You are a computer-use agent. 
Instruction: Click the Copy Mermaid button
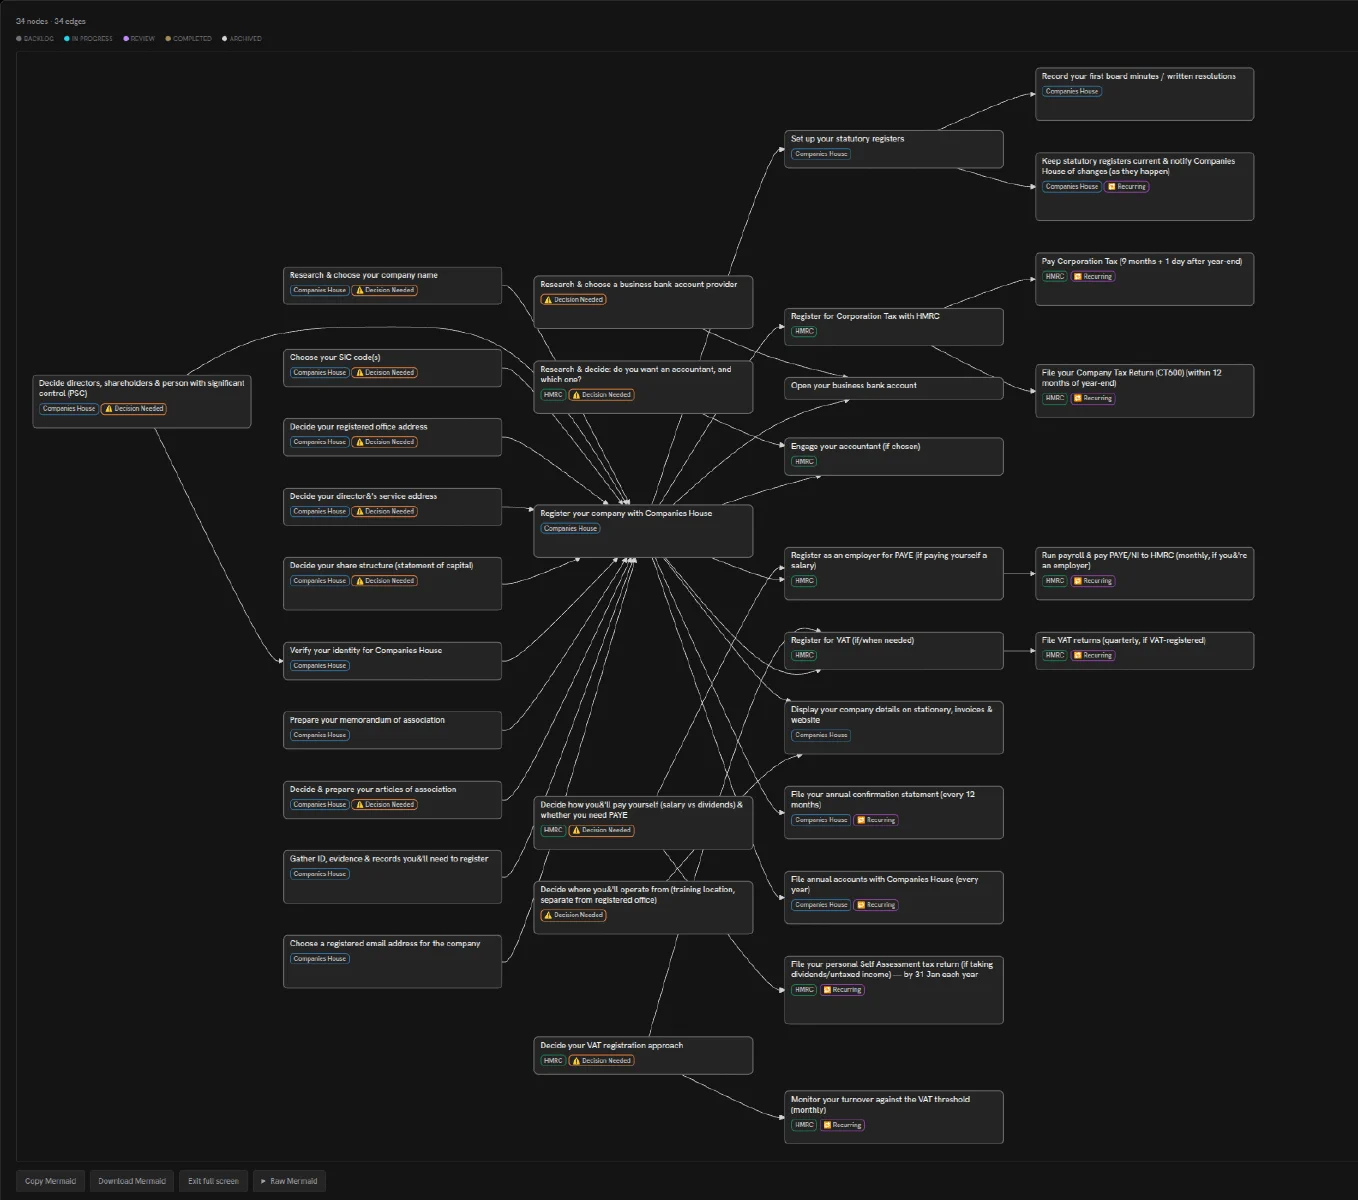[x=50, y=1181]
